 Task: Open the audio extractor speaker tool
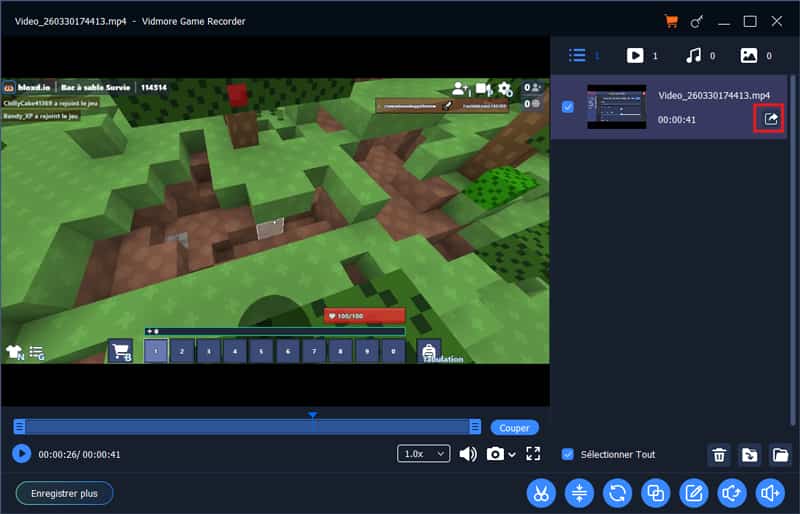point(732,493)
